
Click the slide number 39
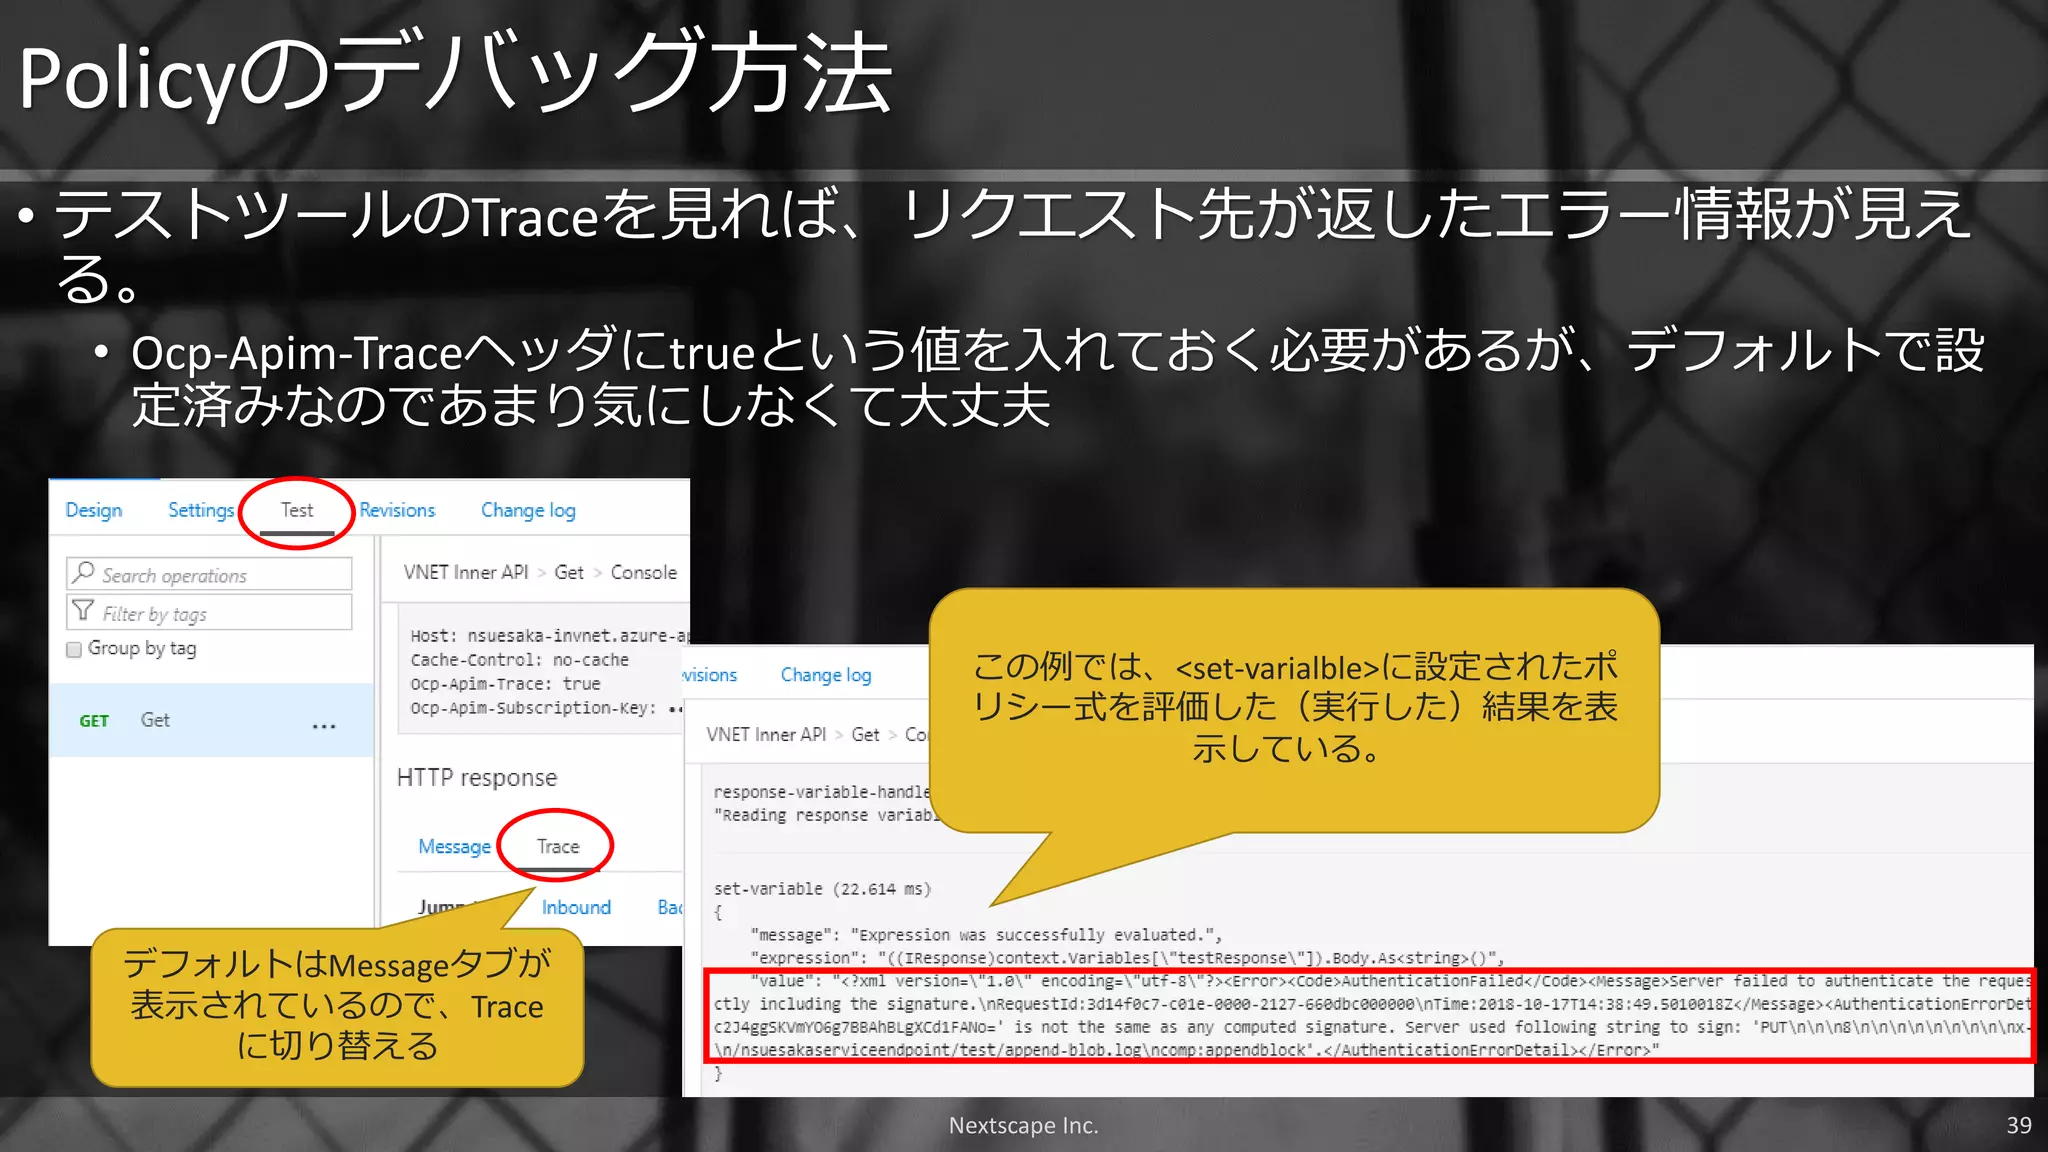[2019, 1125]
